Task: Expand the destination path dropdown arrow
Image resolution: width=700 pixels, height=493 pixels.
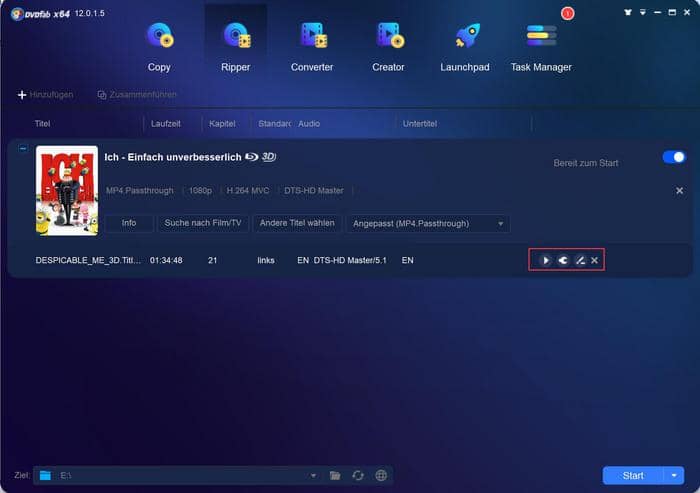Action: [313, 476]
